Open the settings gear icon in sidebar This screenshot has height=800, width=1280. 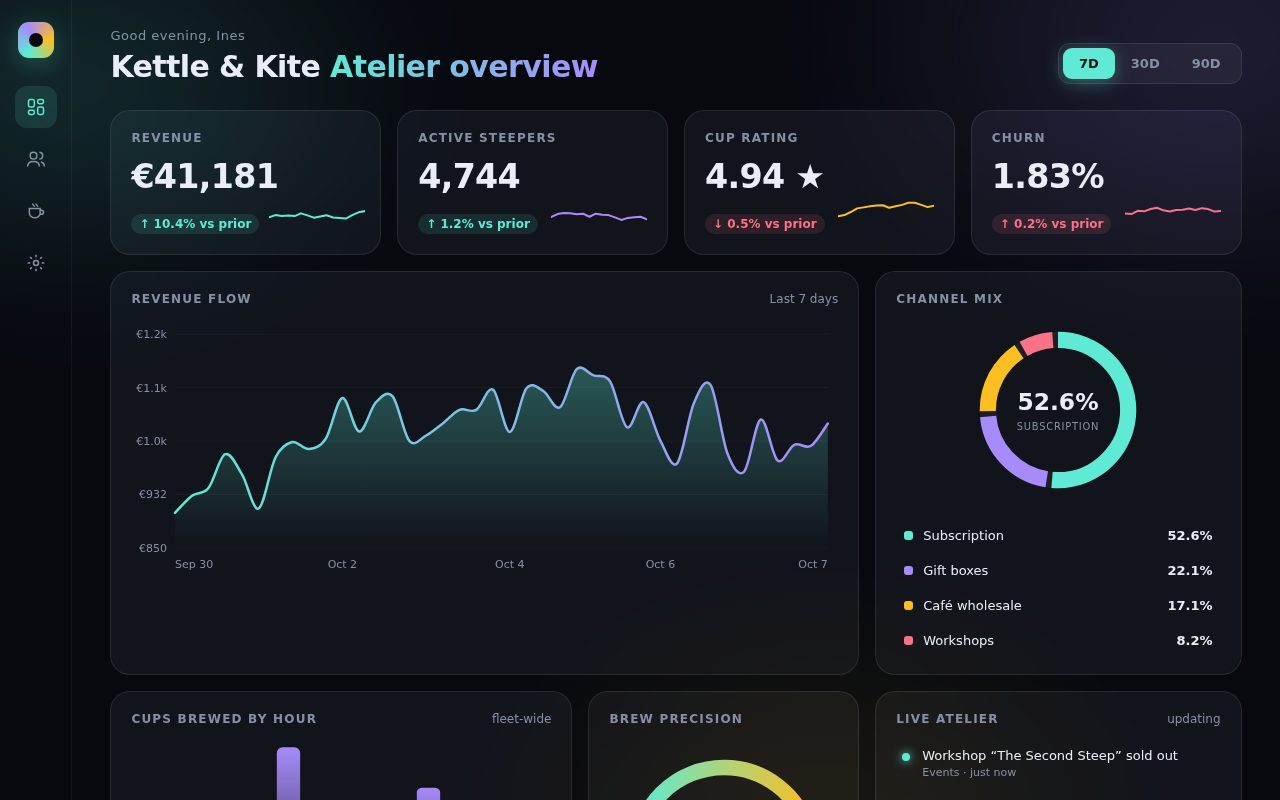(x=36, y=263)
